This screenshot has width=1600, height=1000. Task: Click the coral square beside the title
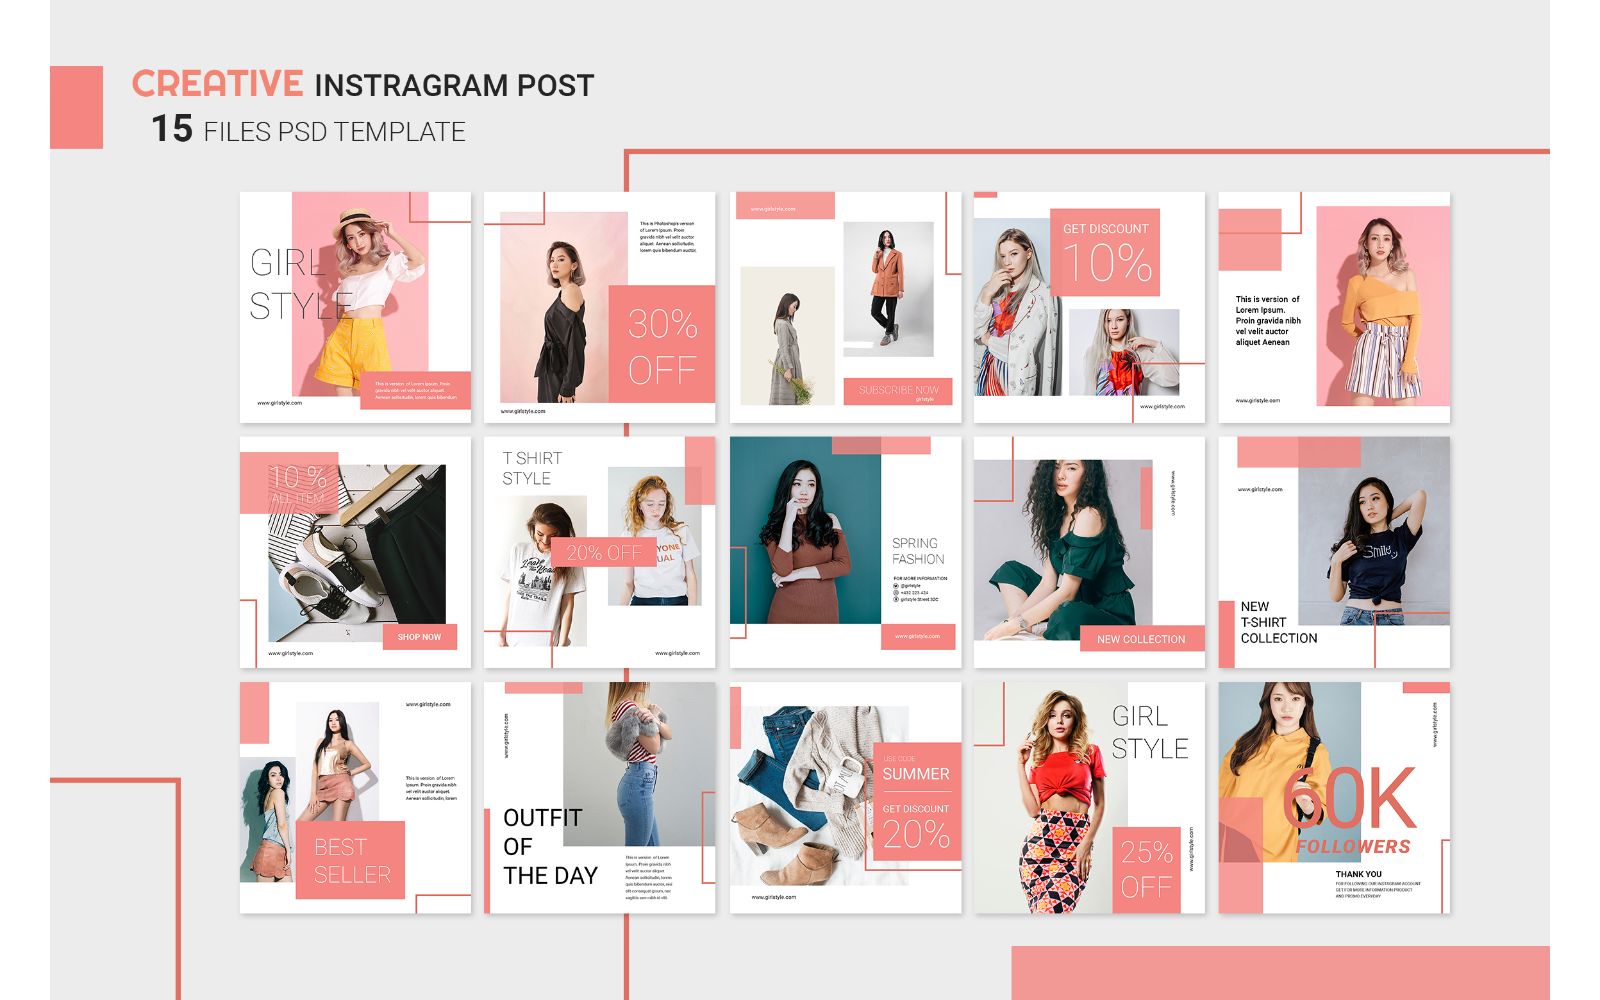pyautogui.click(x=76, y=107)
